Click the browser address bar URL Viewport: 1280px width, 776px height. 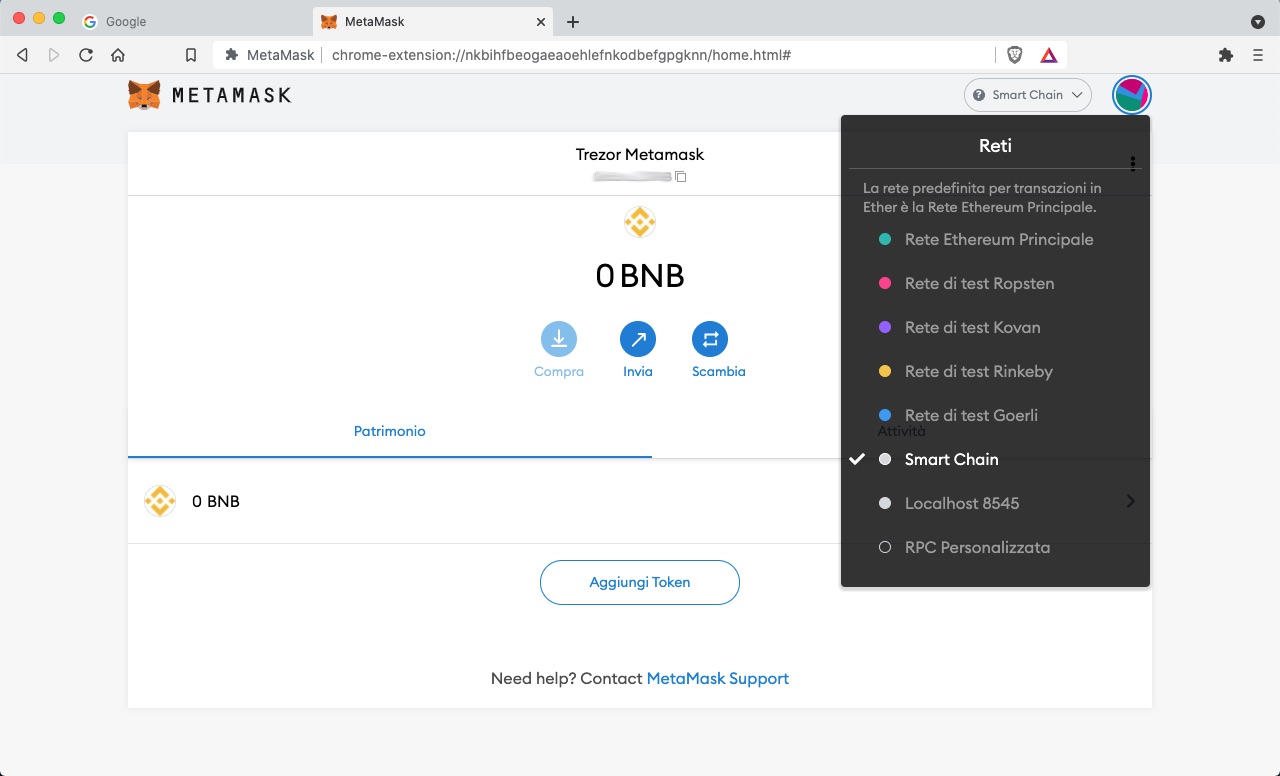pyautogui.click(x=561, y=55)
